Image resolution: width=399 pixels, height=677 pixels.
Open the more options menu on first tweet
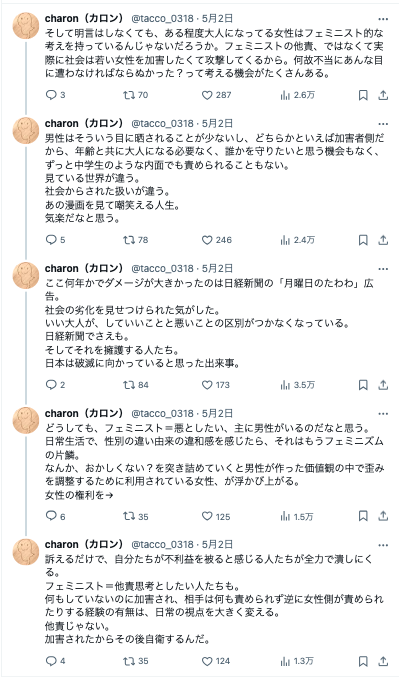(383, 19)
